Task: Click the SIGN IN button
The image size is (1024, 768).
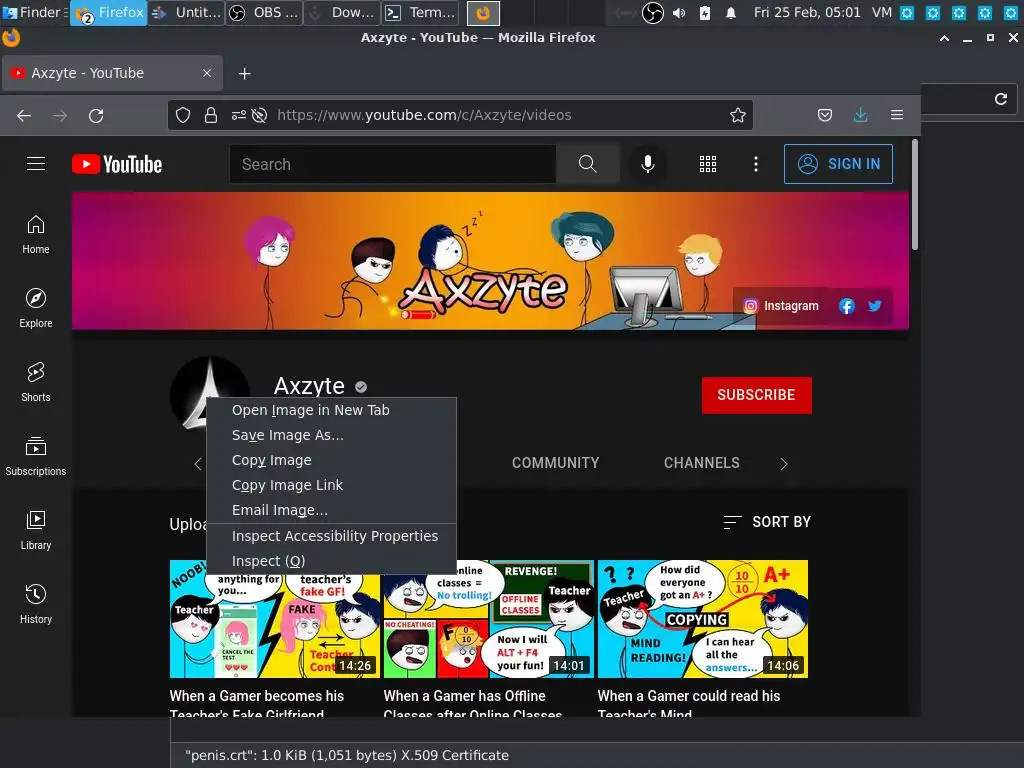Action: click(839, 164)
